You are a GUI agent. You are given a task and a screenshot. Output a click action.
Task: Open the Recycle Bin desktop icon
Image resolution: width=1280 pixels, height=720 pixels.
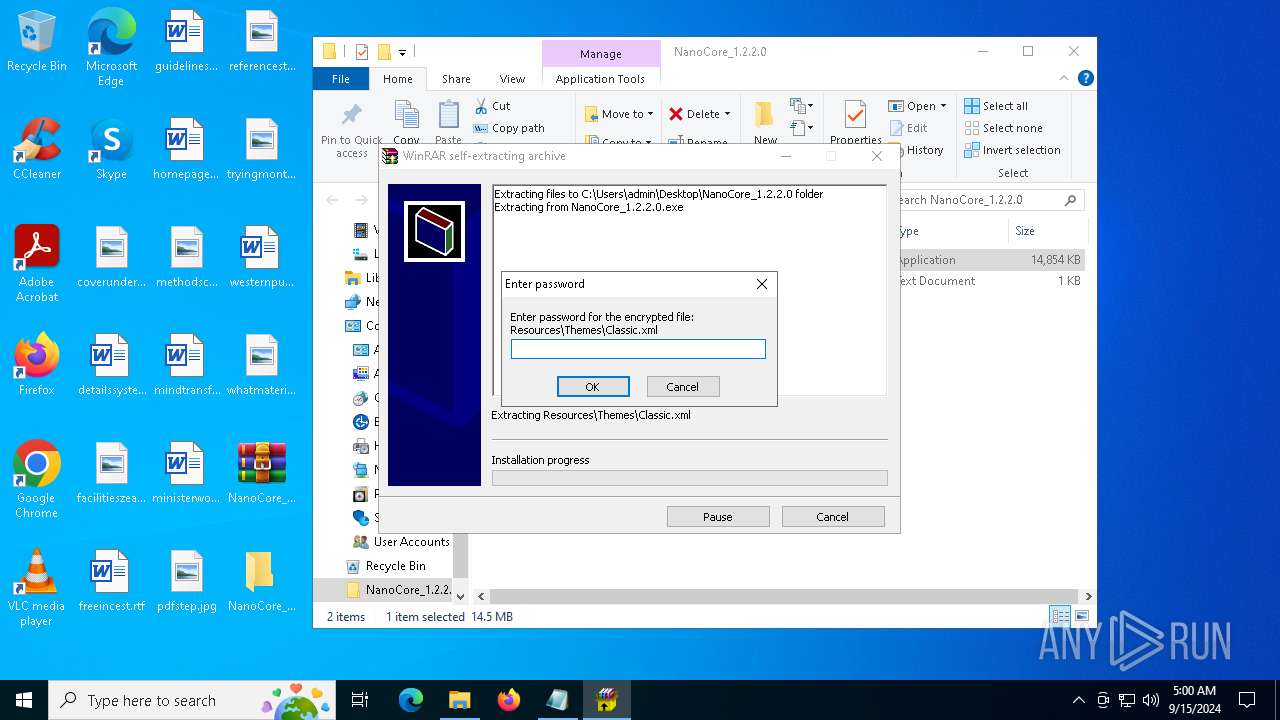37,41
